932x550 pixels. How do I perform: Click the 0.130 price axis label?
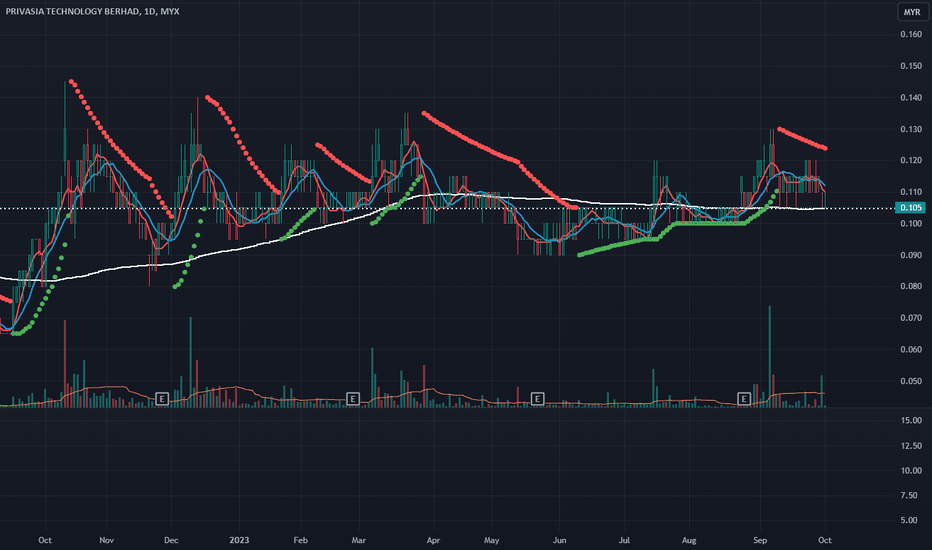911,129
